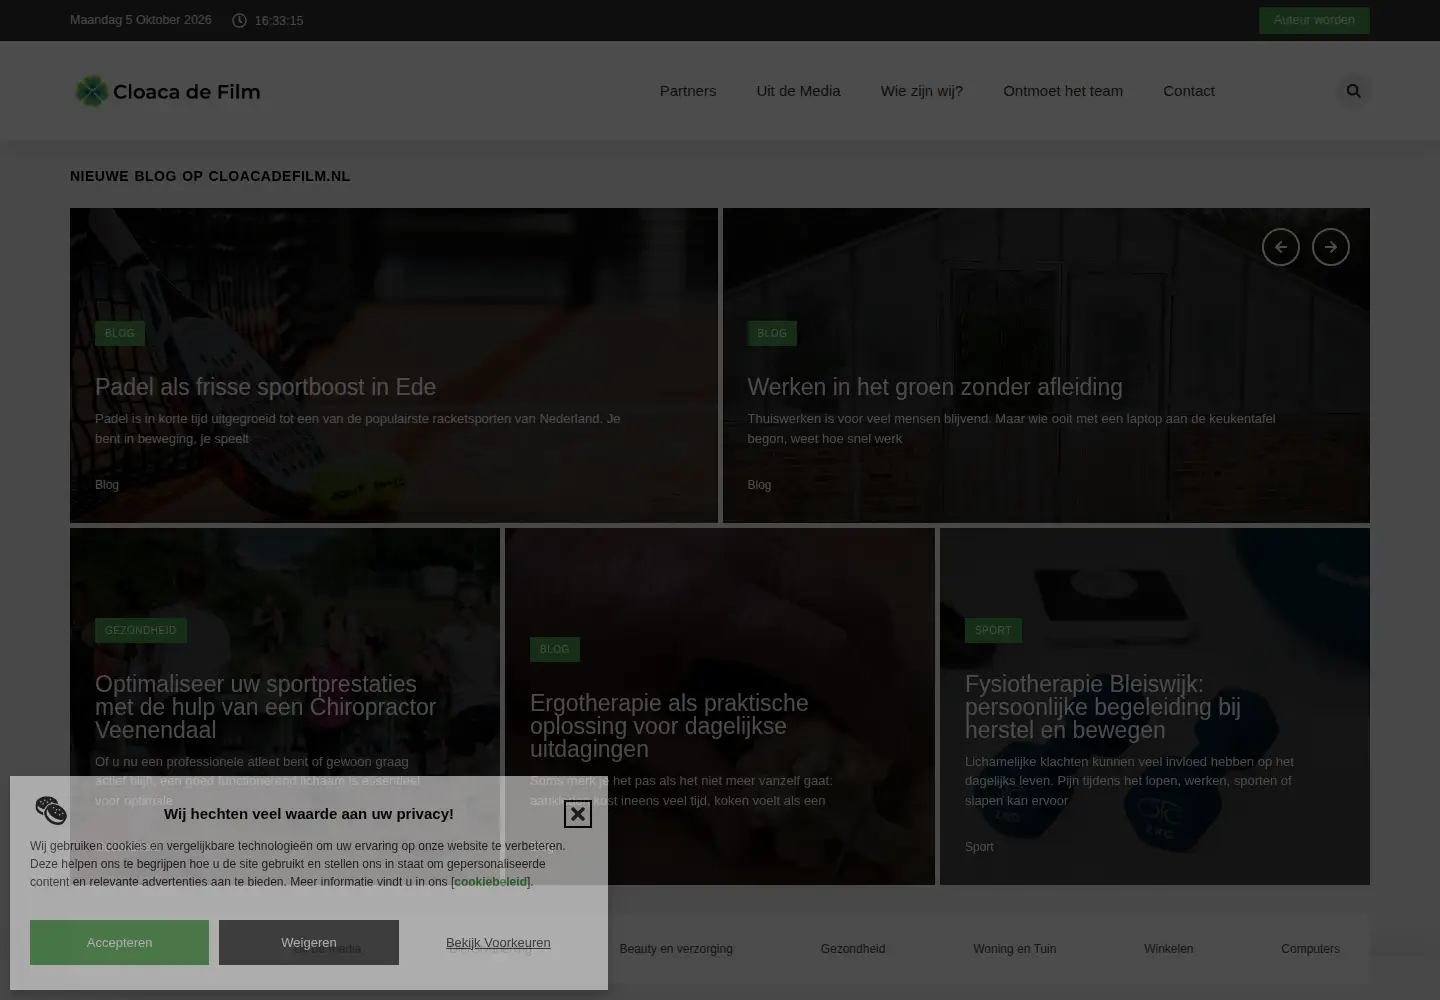Click the Blog link under the Thuiswerken excerpt
1440x1000 pixels.
(760, 485)
